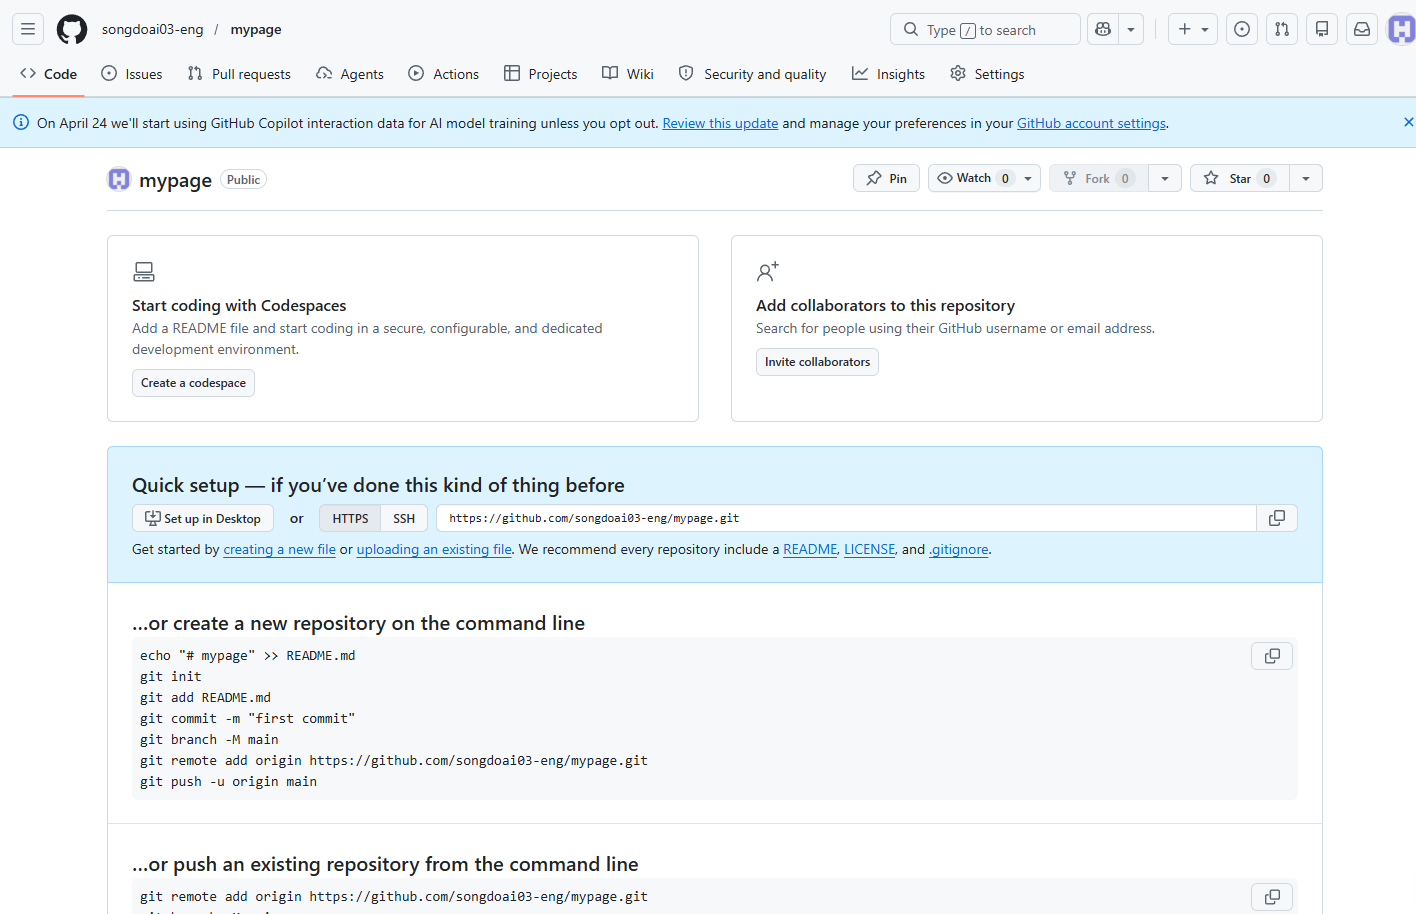Follow uploading an existing file link
1416x914 pixels.
[434, 549]
